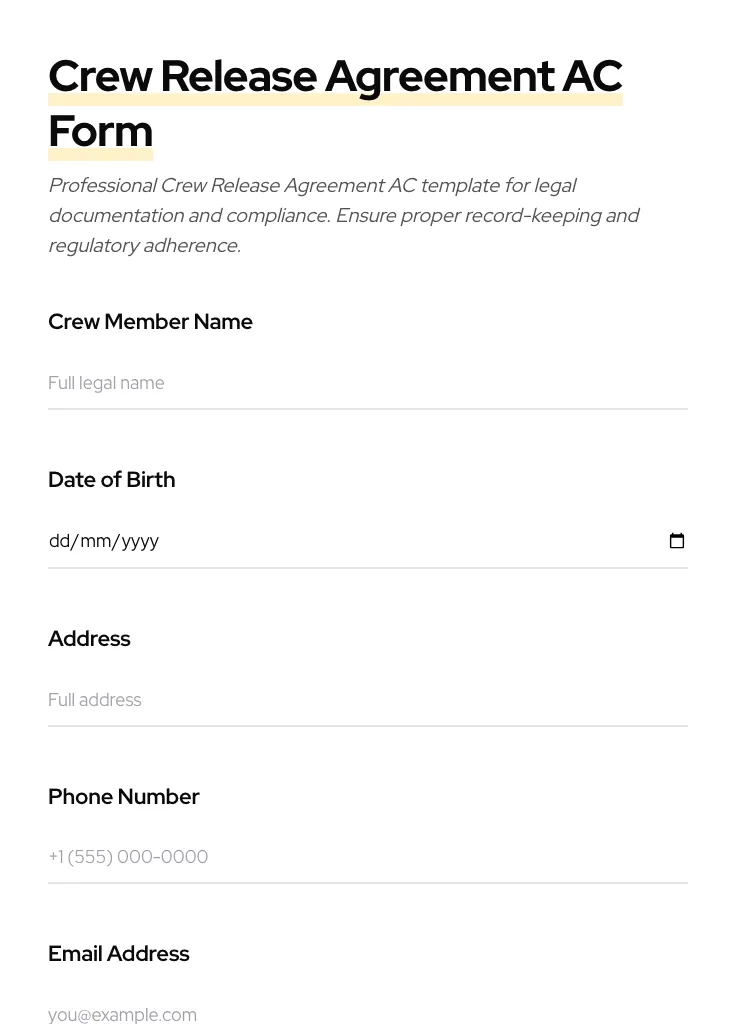736x1024 pixels.
Task: Select the yyyy year segment of date
Action: point(140,541)
